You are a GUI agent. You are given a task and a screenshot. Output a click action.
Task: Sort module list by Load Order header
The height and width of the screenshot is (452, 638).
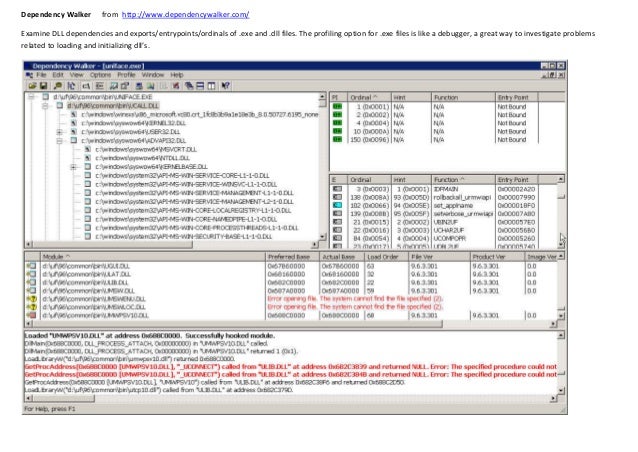click(387, 257)
